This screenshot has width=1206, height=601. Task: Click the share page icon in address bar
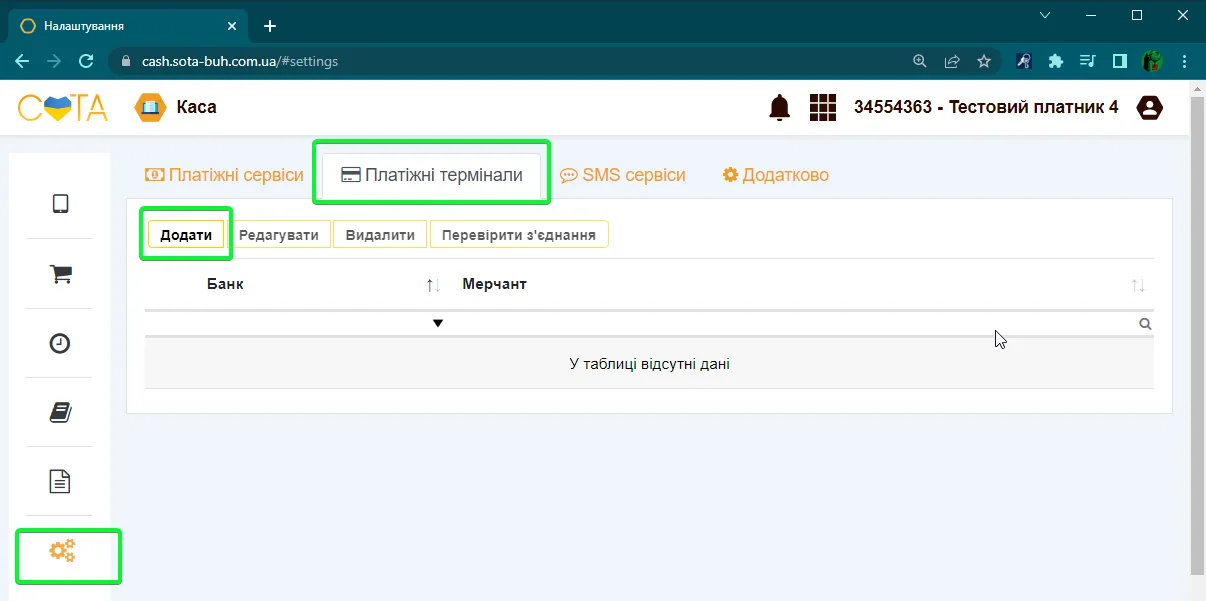coord(952,61)
